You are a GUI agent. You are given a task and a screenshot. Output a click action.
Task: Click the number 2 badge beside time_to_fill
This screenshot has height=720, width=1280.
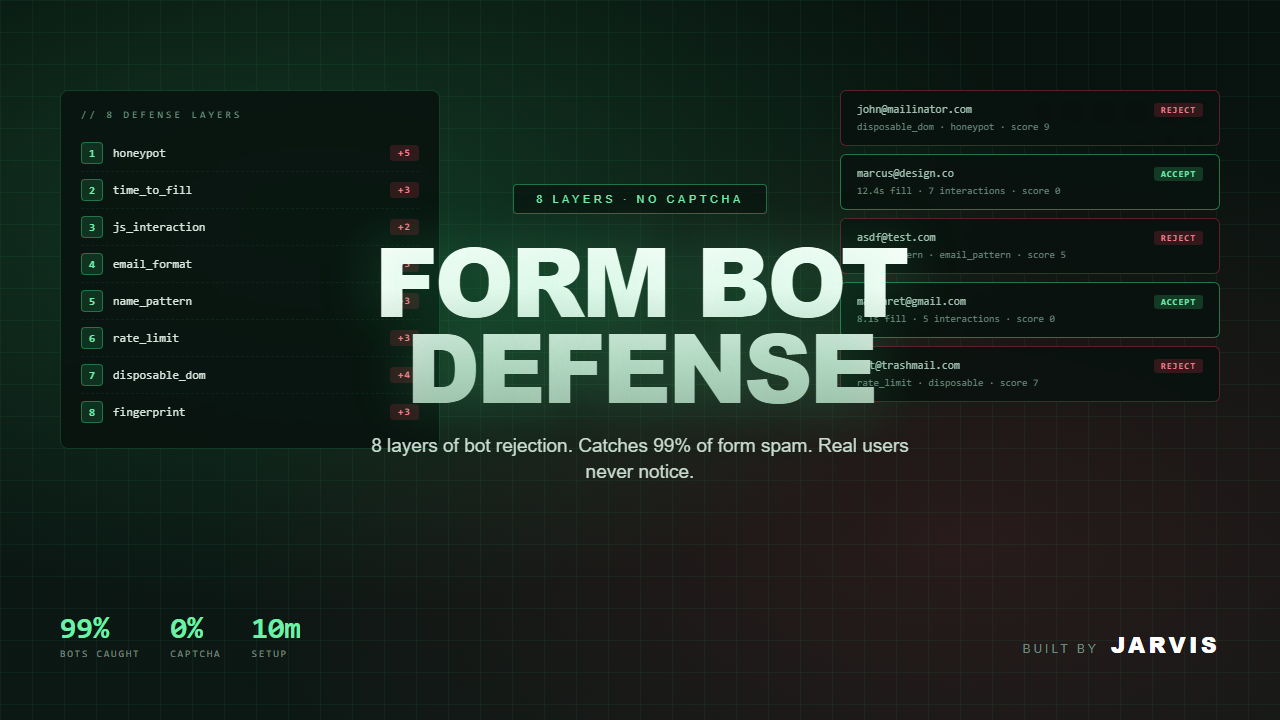coord(92,190)
